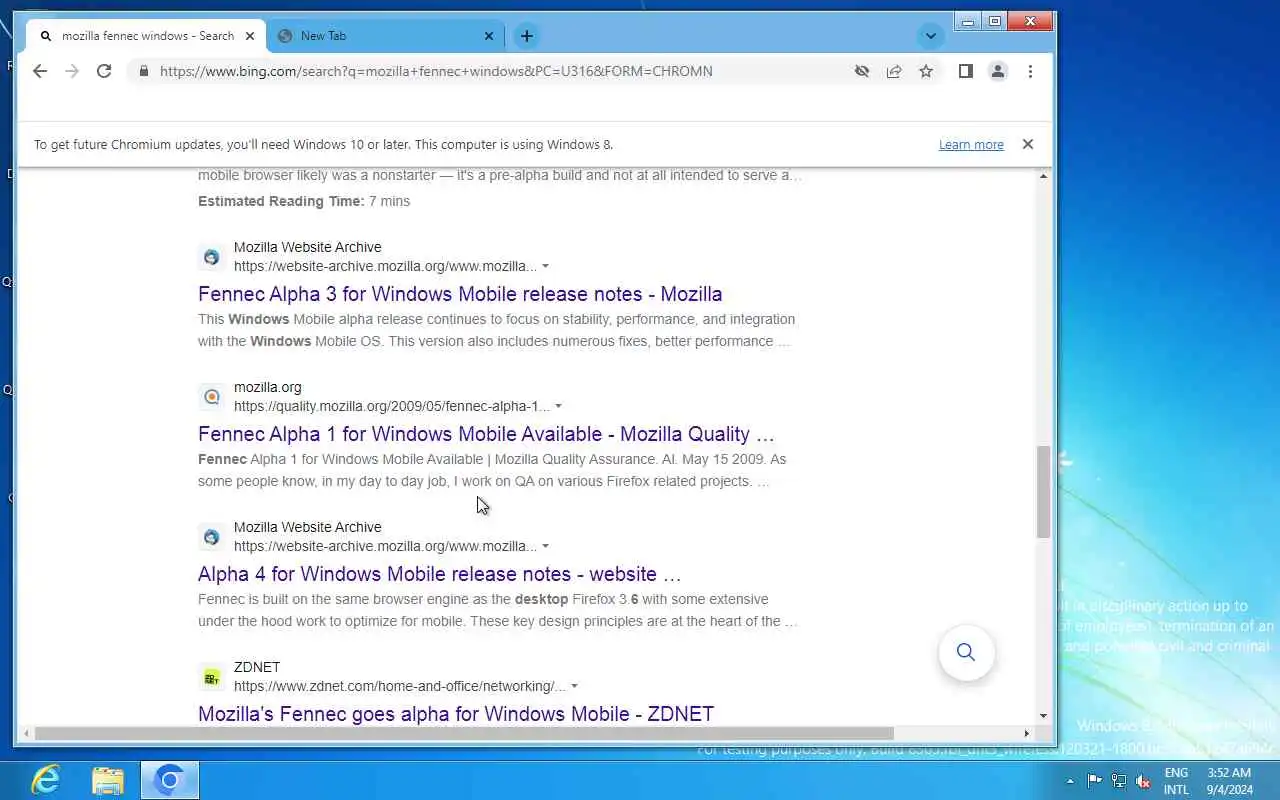Click the scroll up arrow
Viewport: 1280px width, 800px height.
point(1043,176)
